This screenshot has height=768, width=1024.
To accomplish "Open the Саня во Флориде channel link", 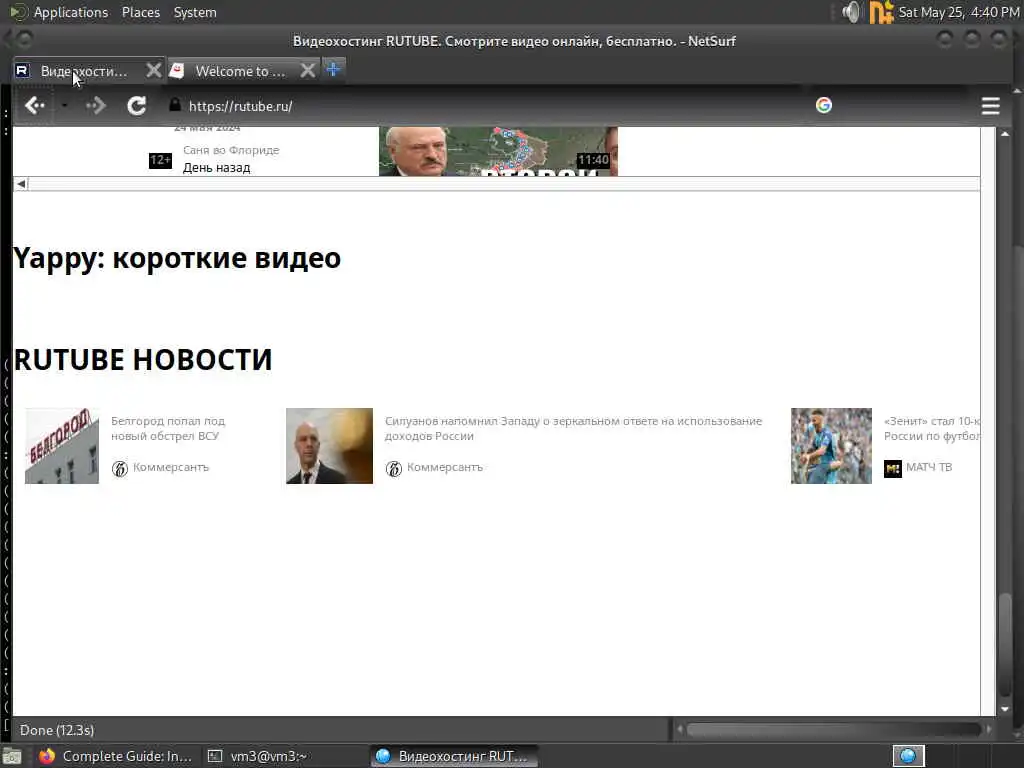I will point(231,150).
